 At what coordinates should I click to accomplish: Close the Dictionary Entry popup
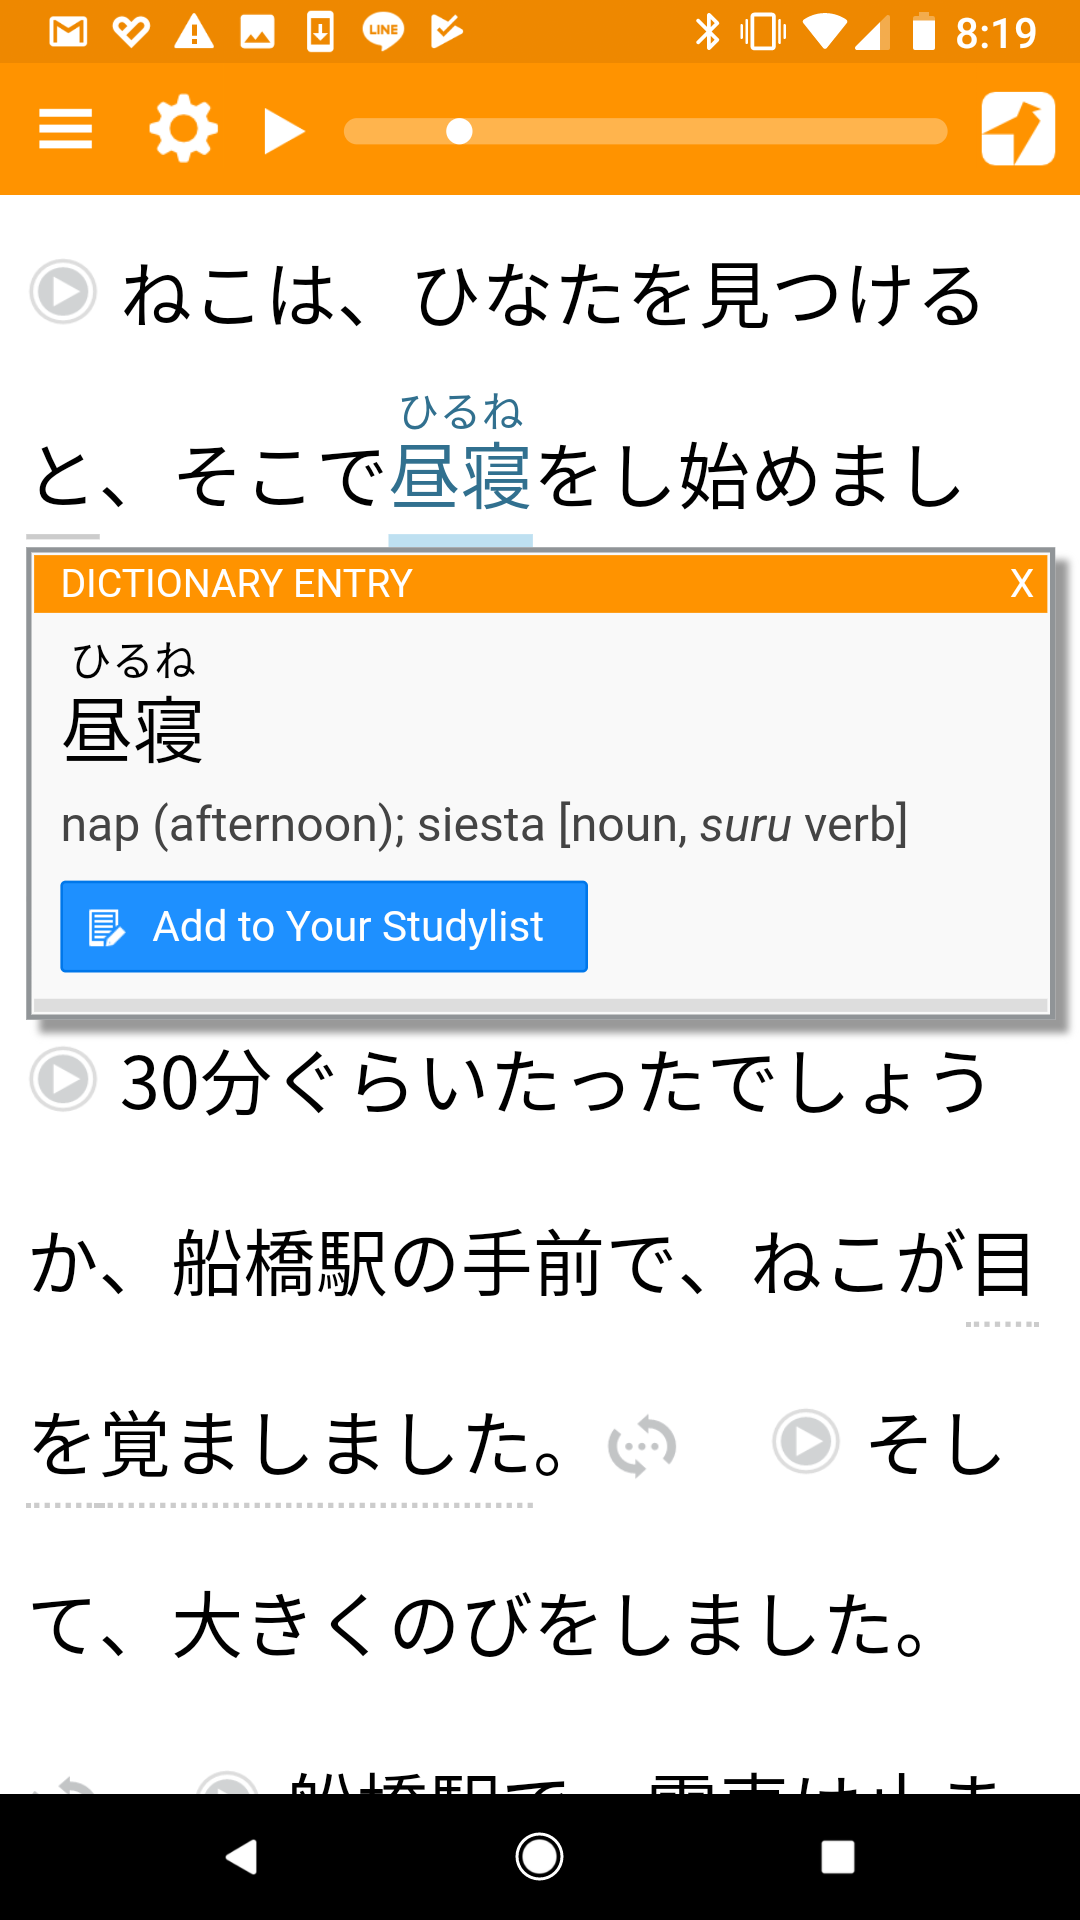pyautogui.click(x=1021, y=583)
